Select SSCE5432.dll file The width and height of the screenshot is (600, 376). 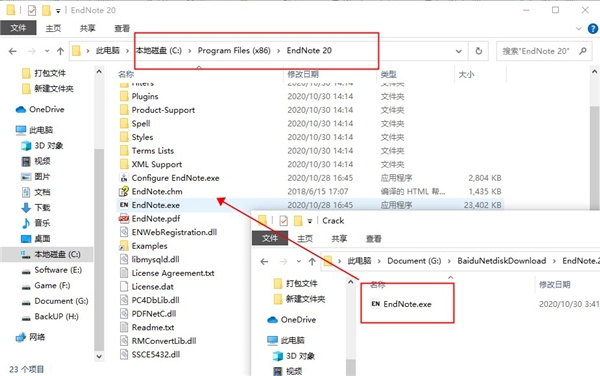pyautogui.click(x=156, y=355)
